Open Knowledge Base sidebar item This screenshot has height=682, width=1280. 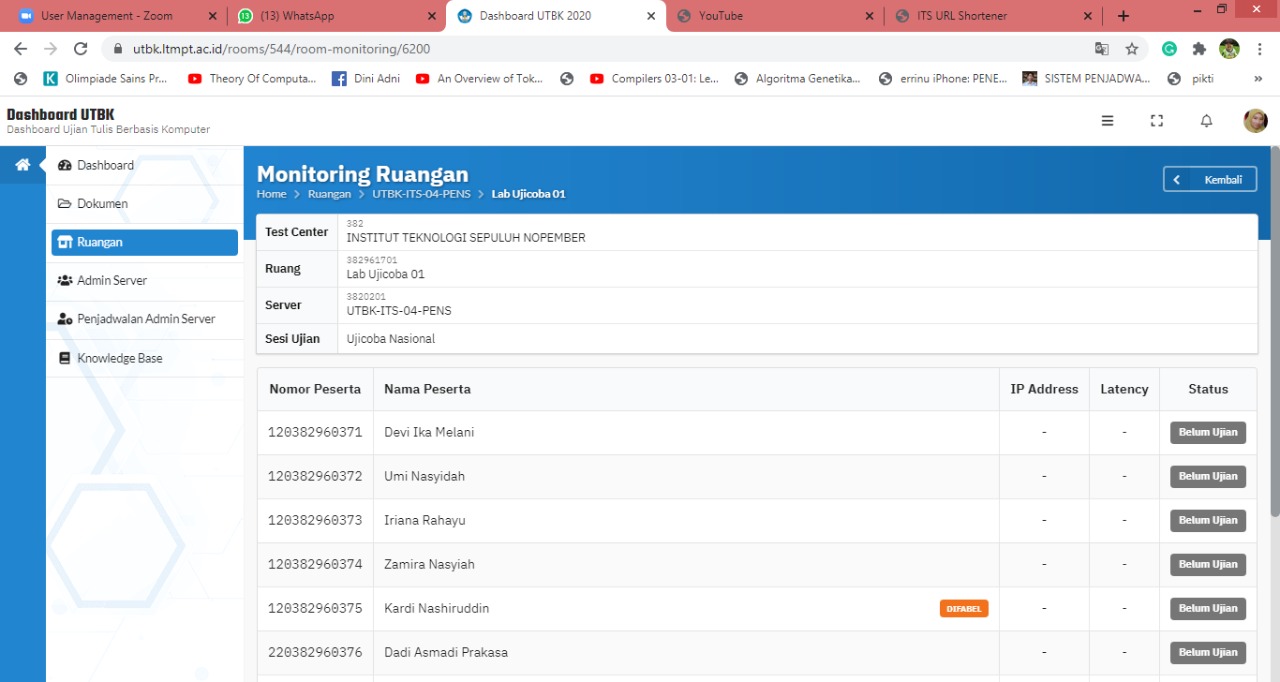[x=119, y=358]
